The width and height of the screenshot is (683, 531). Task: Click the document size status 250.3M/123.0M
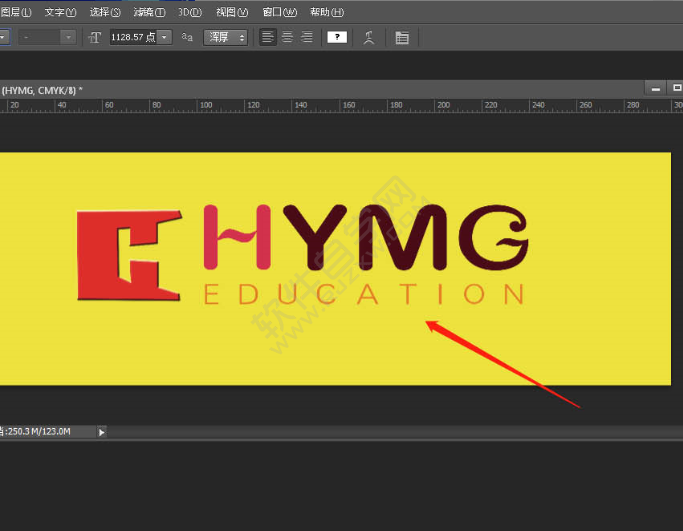tap(36, 431)
